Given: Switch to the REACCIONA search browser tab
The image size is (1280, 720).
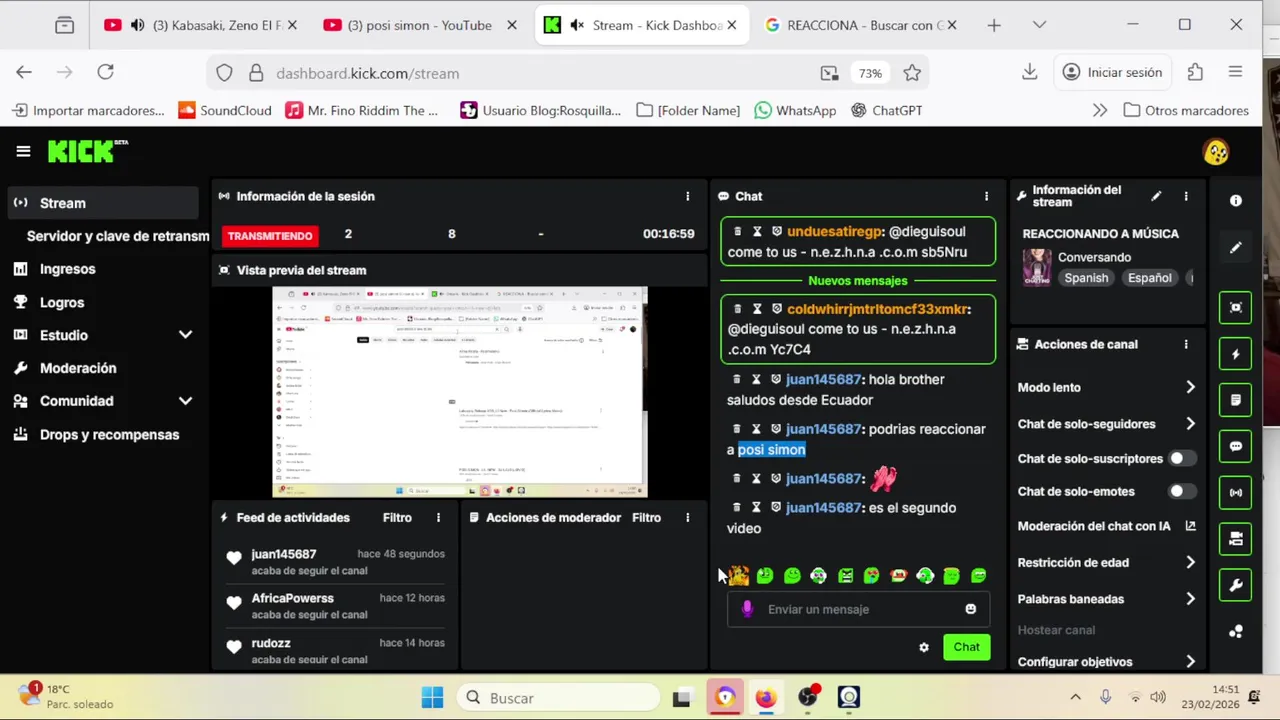Looking at the screenshot, I should point(860,25).
